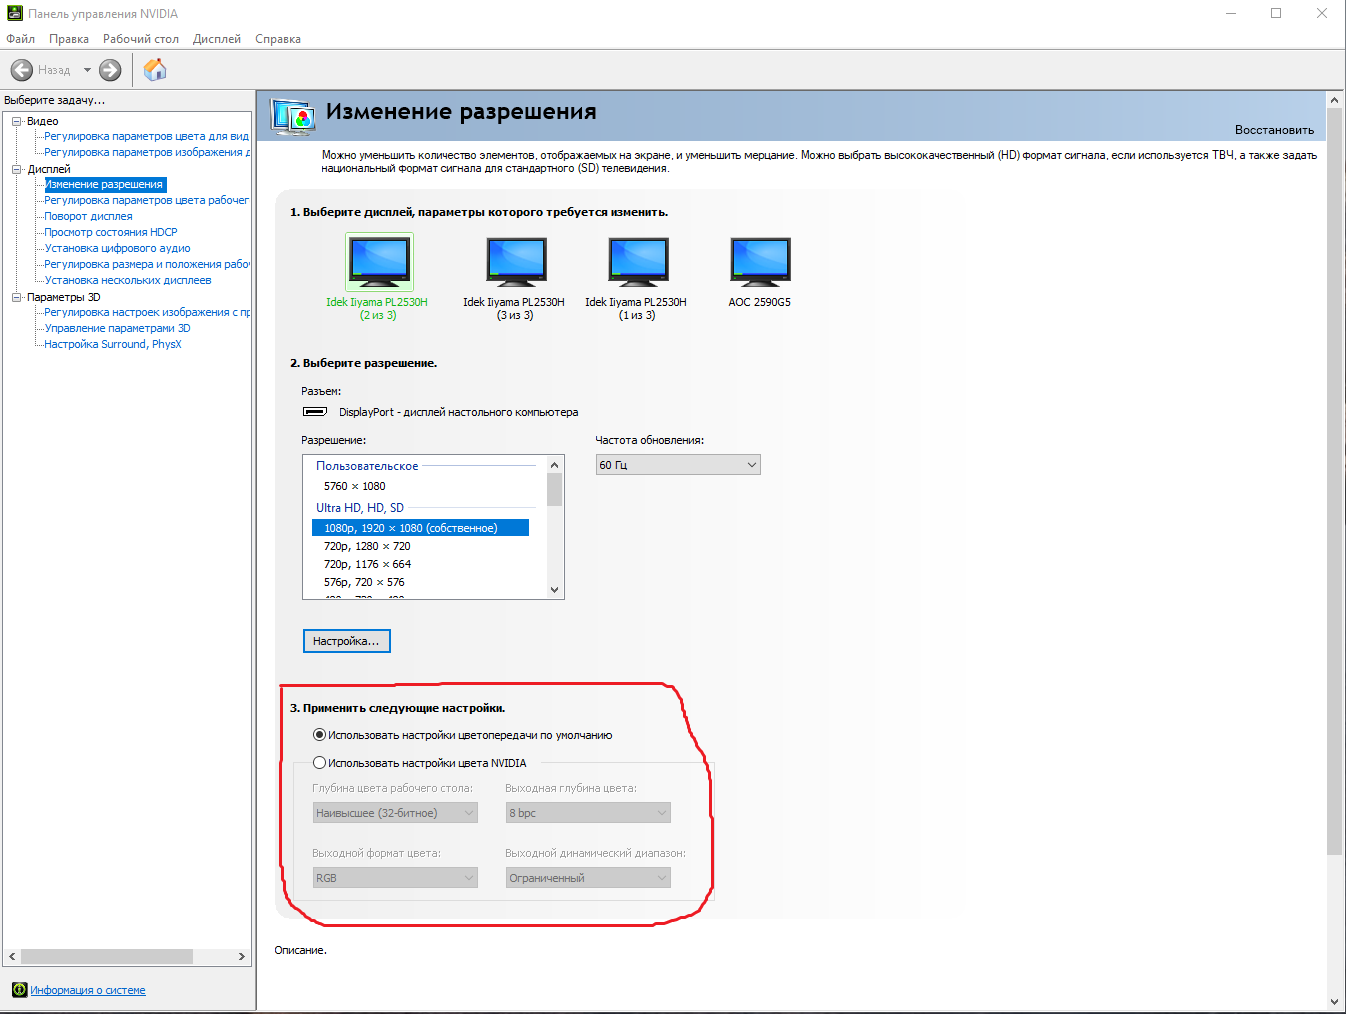Click the Back navigation arrow
Image resolution: width=1346 pixels, height=1014 pixels.
point(21,69)
